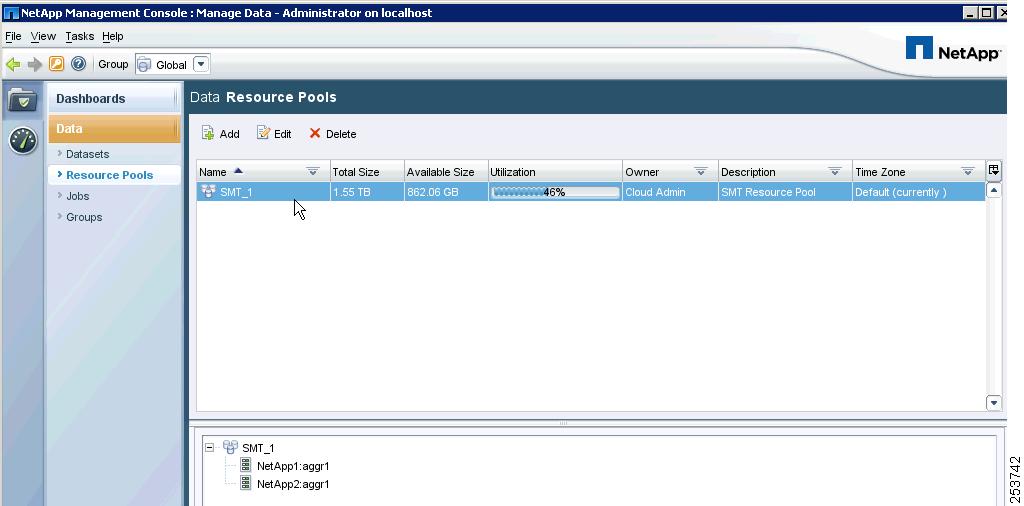This screenshot has height=506, width=1024.
Task: Click the table scroll down arrow
Action: tap(993, 403)
